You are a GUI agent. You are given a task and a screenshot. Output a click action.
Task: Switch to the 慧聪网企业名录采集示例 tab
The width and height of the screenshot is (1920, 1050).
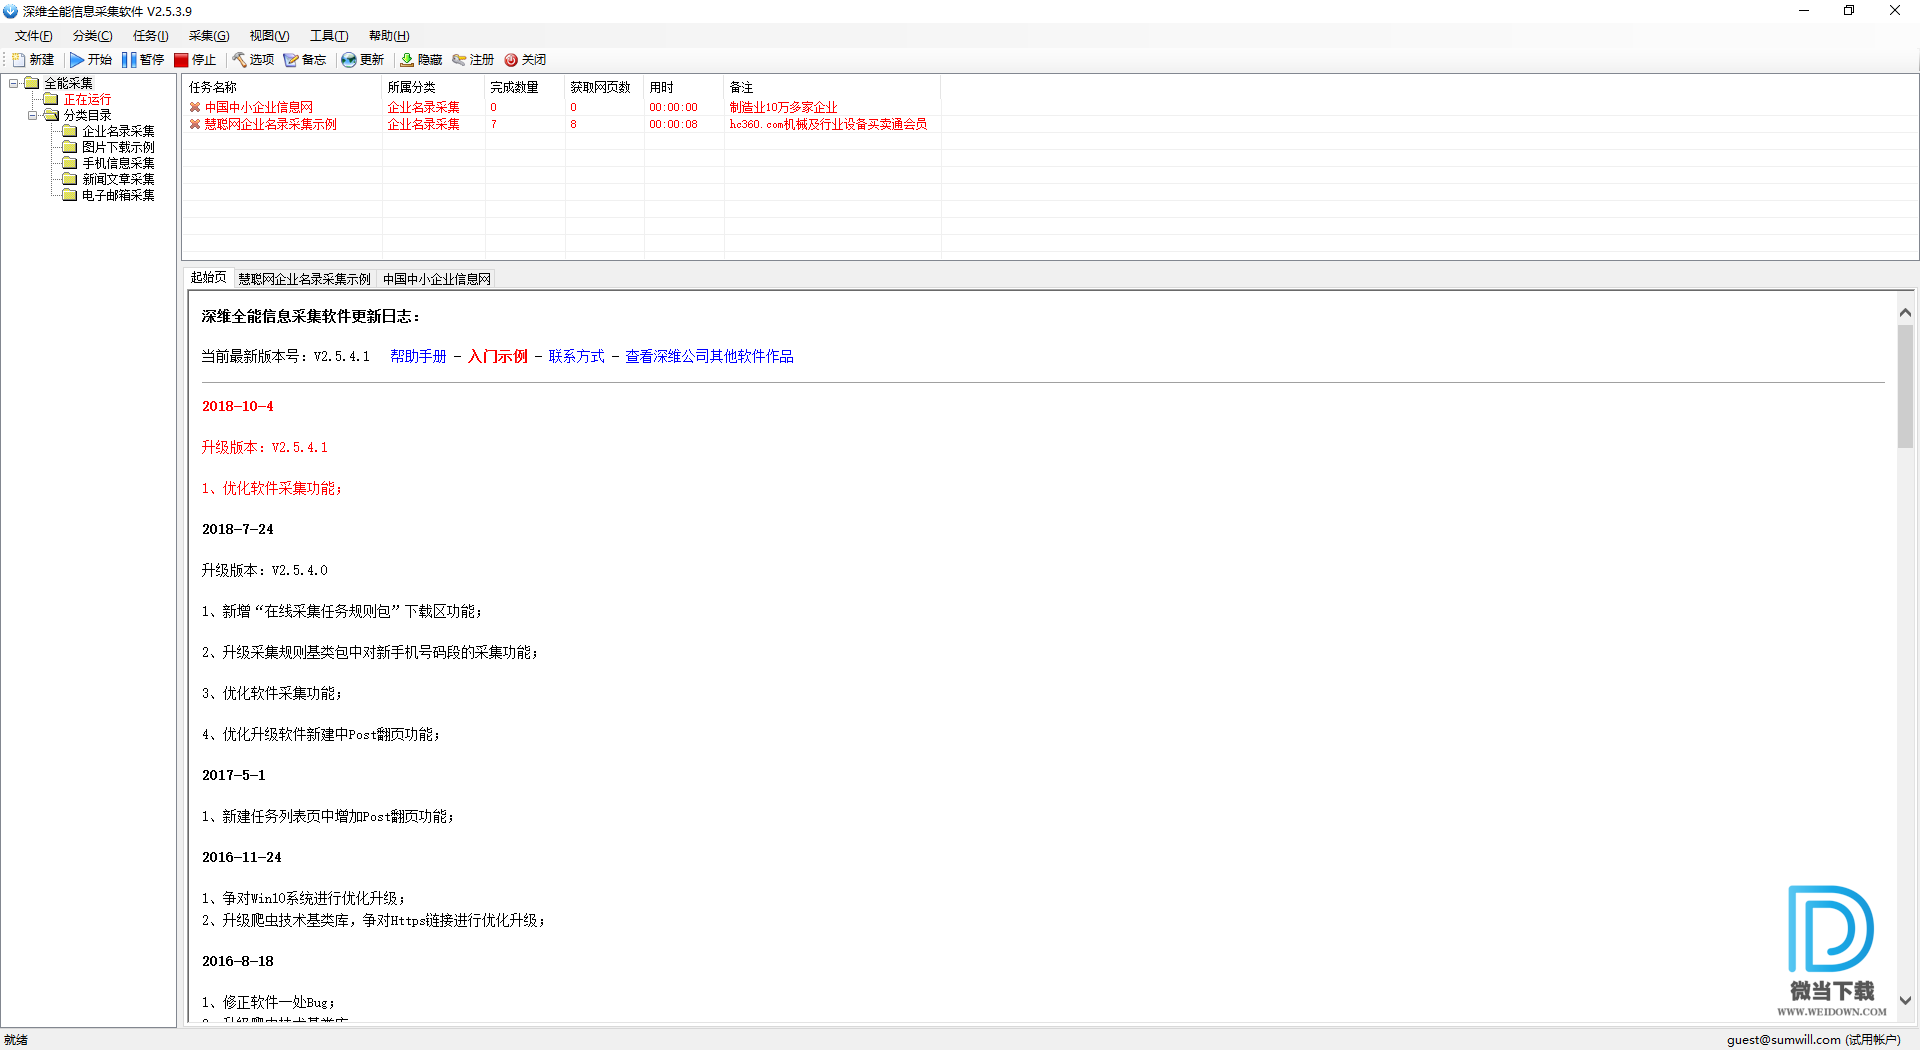pyautogui.click(x=304, y=279)
